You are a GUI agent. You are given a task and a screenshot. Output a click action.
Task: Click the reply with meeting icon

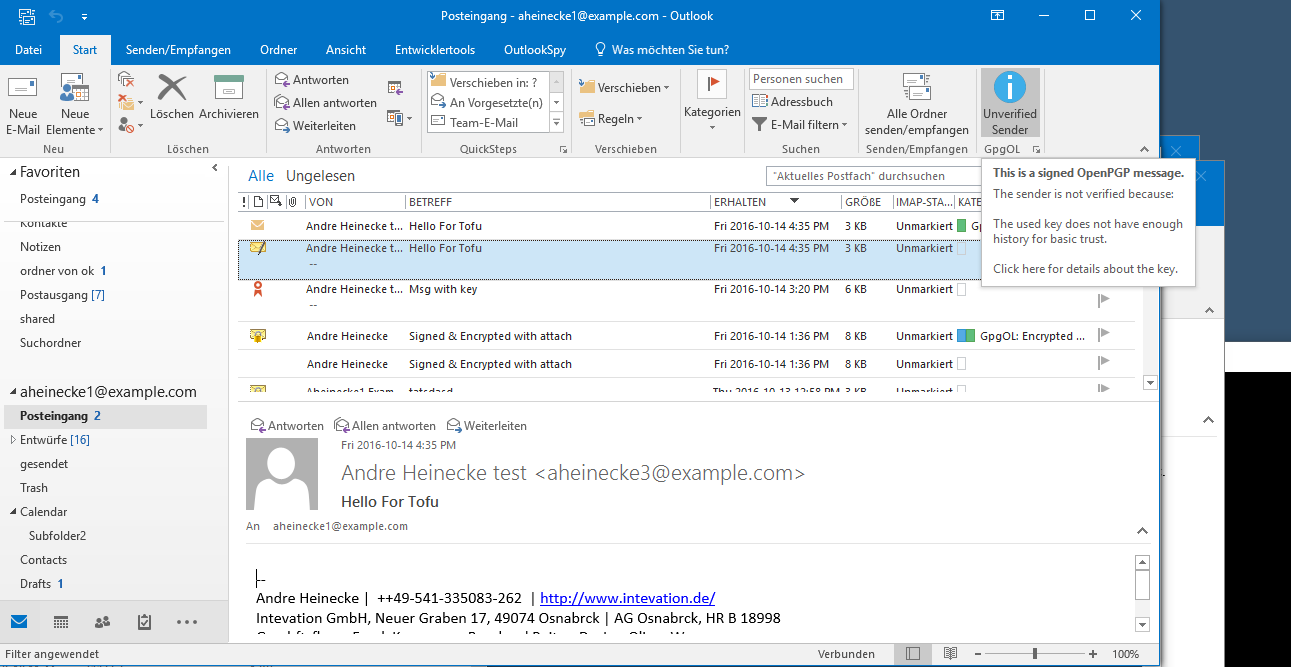[395, 87]
